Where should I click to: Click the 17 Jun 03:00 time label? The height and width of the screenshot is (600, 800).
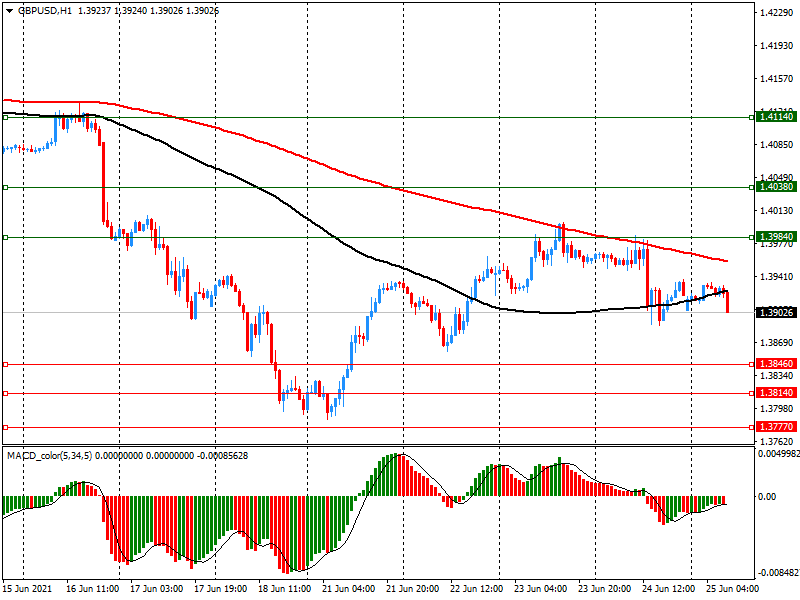tap(157, 589)
